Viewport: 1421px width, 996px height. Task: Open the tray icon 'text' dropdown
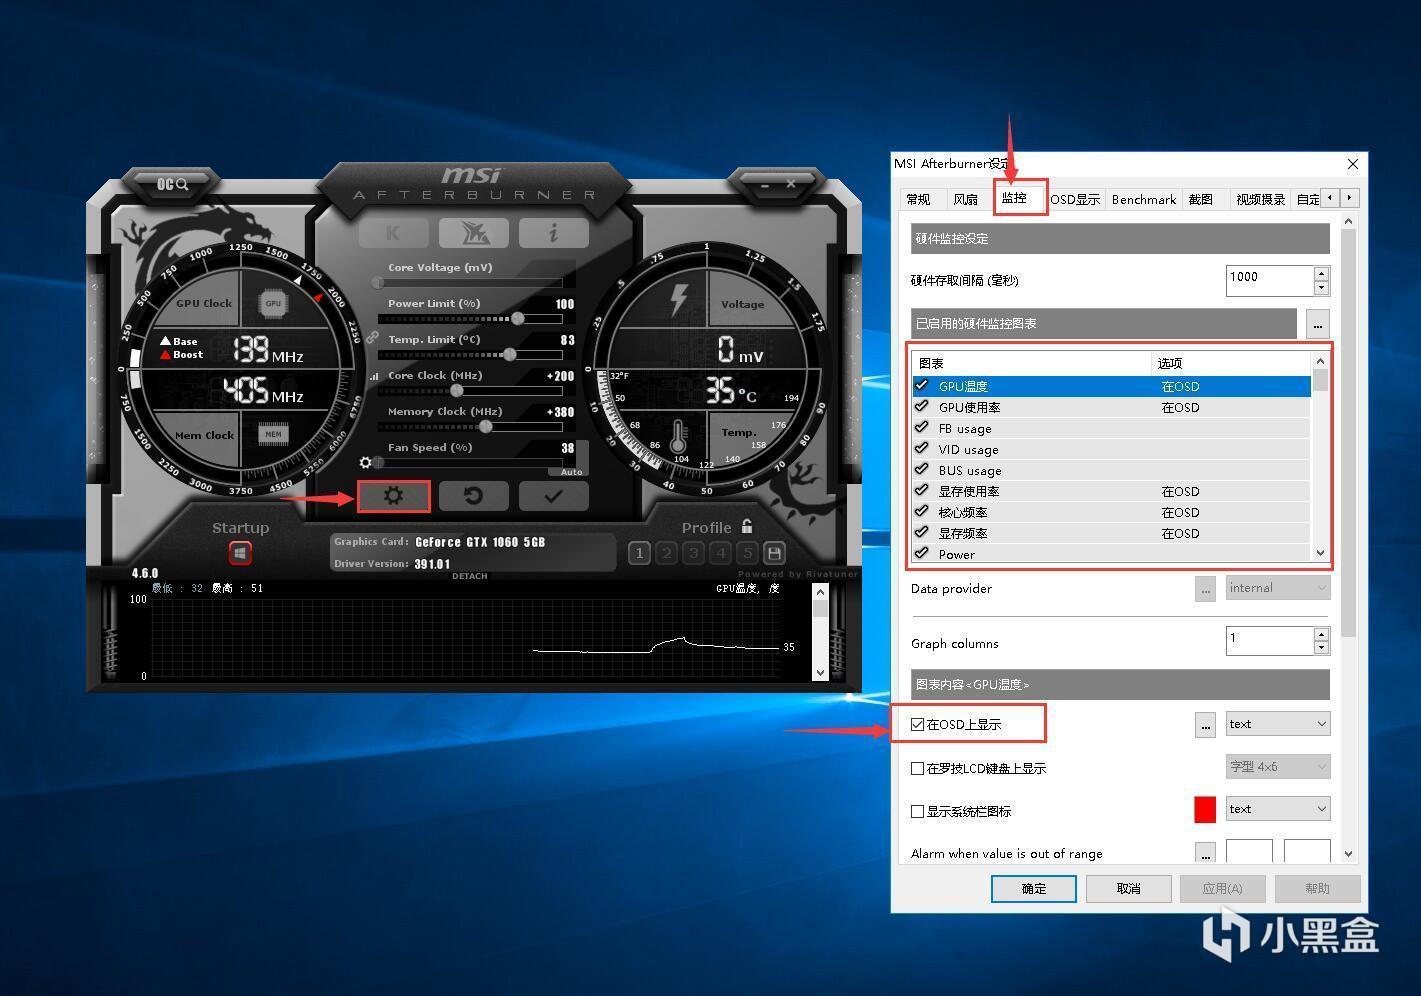pos(1278,808)
